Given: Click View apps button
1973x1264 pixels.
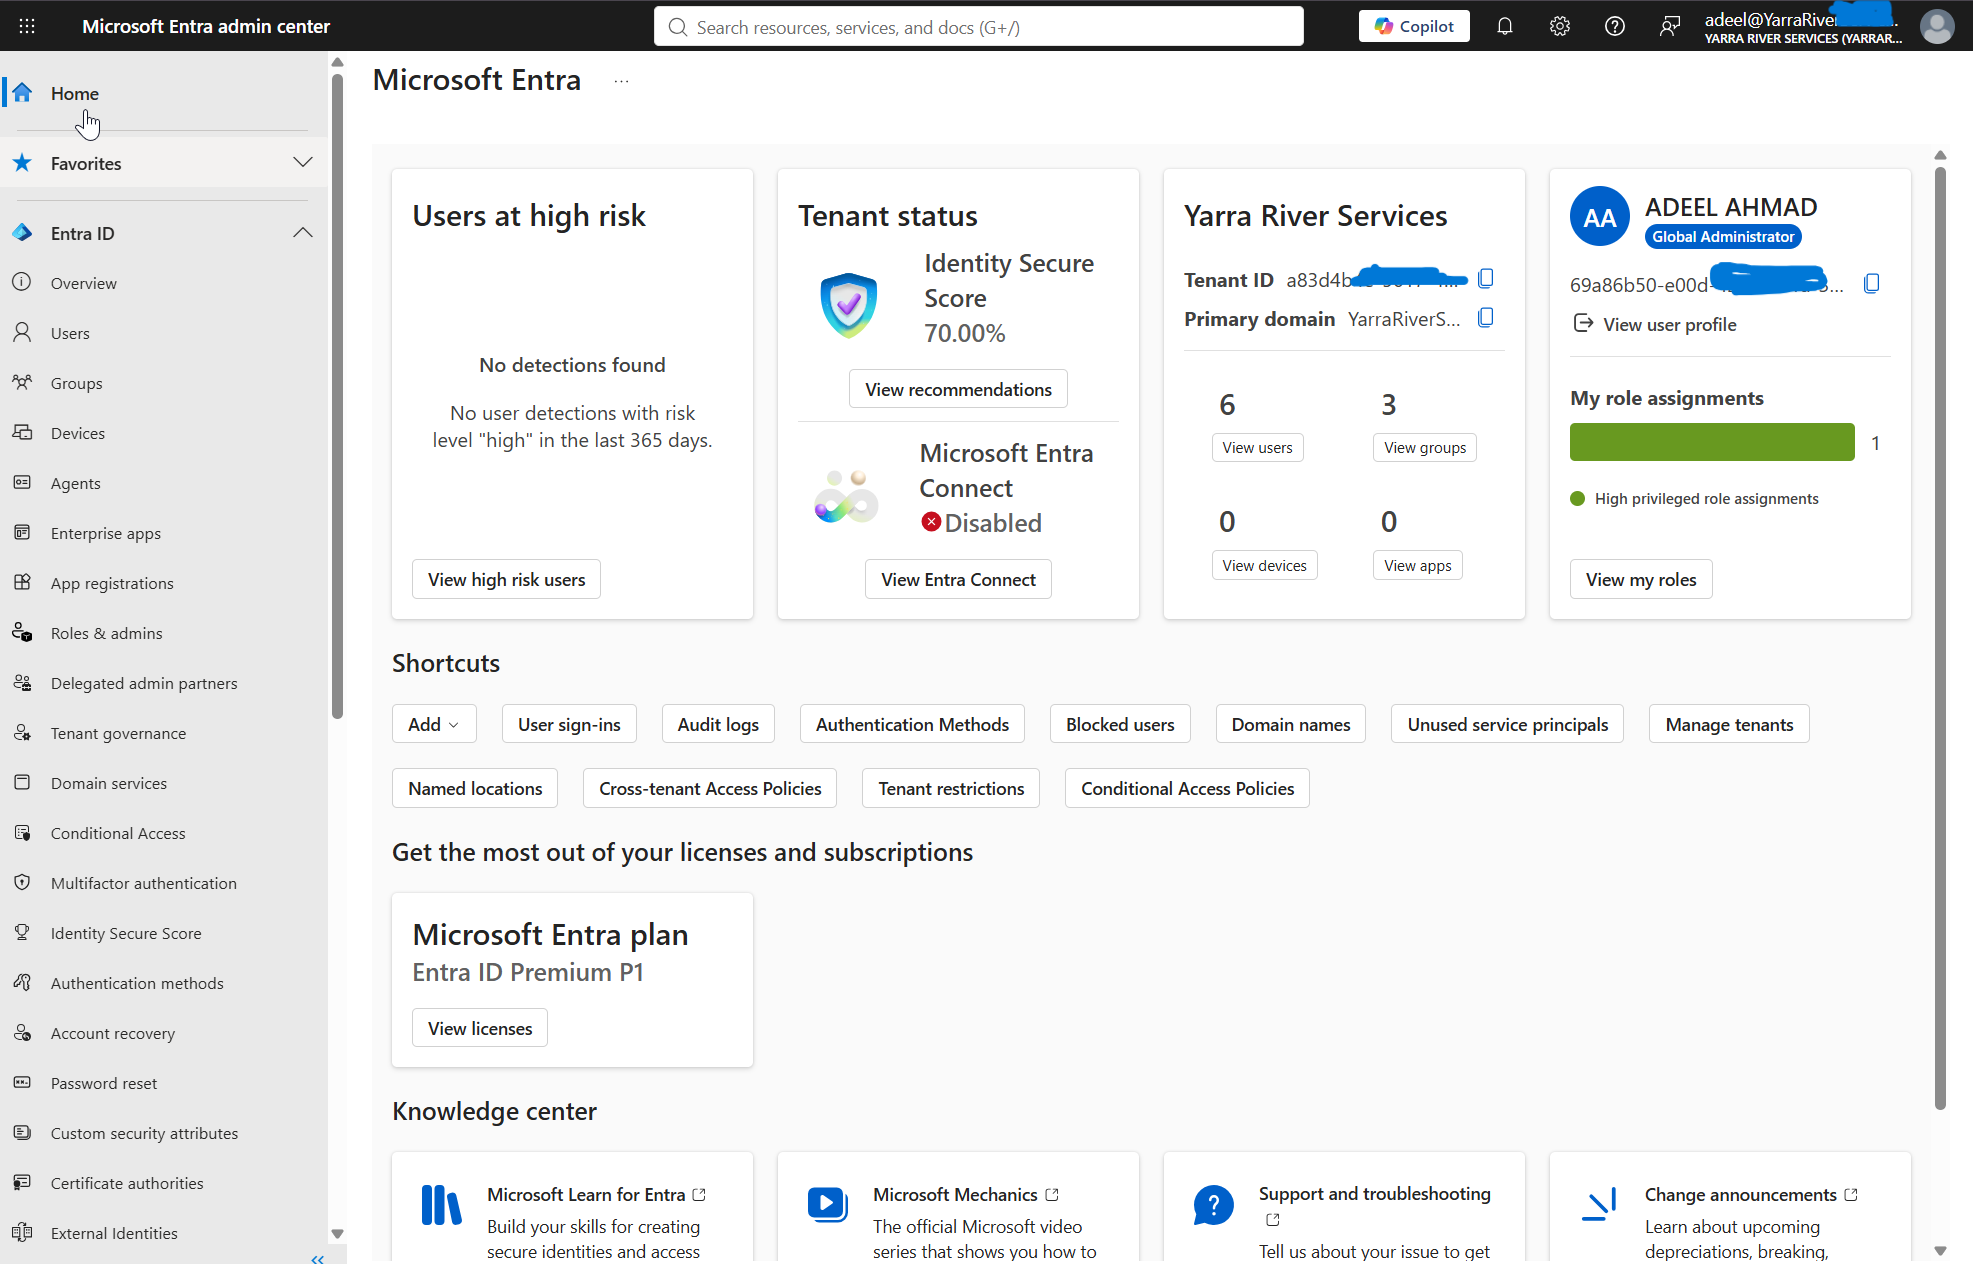Looking at the screenshot, I should pyautogui.click(x=1418, y=565).
